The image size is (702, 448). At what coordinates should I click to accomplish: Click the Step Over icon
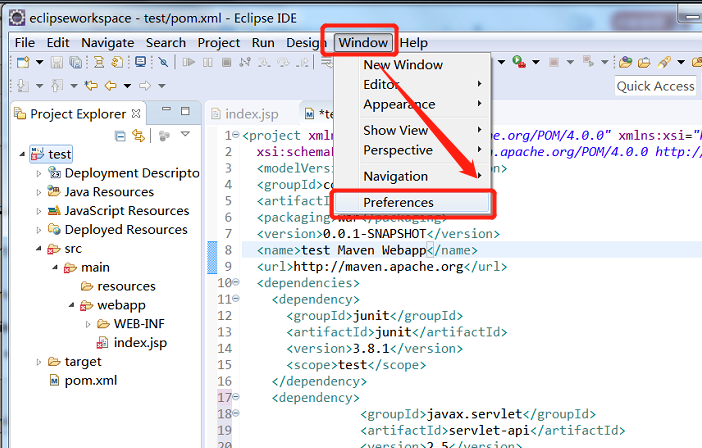click(283, 62)
